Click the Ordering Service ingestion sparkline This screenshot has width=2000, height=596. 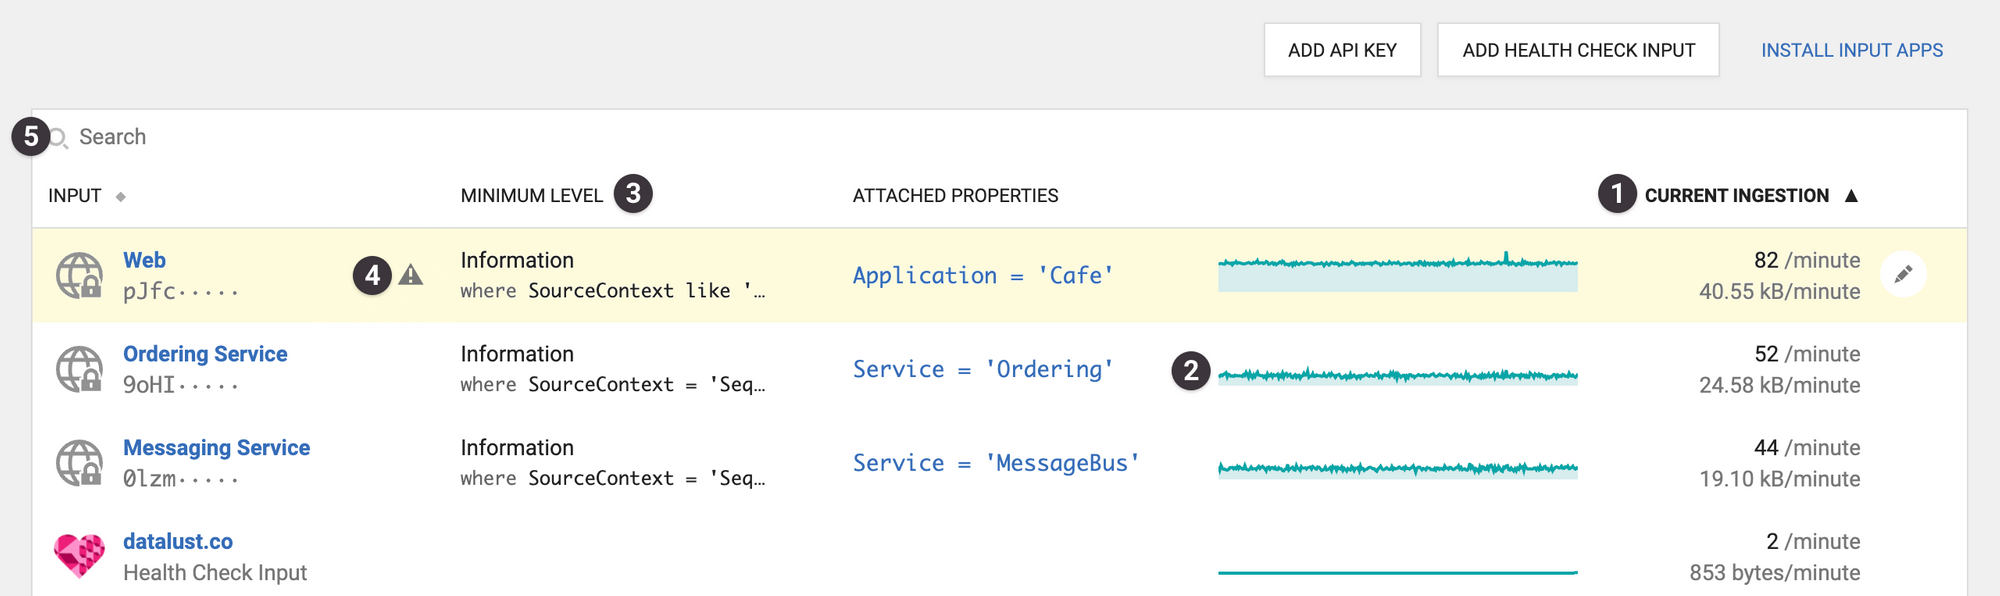point(1398,376)
